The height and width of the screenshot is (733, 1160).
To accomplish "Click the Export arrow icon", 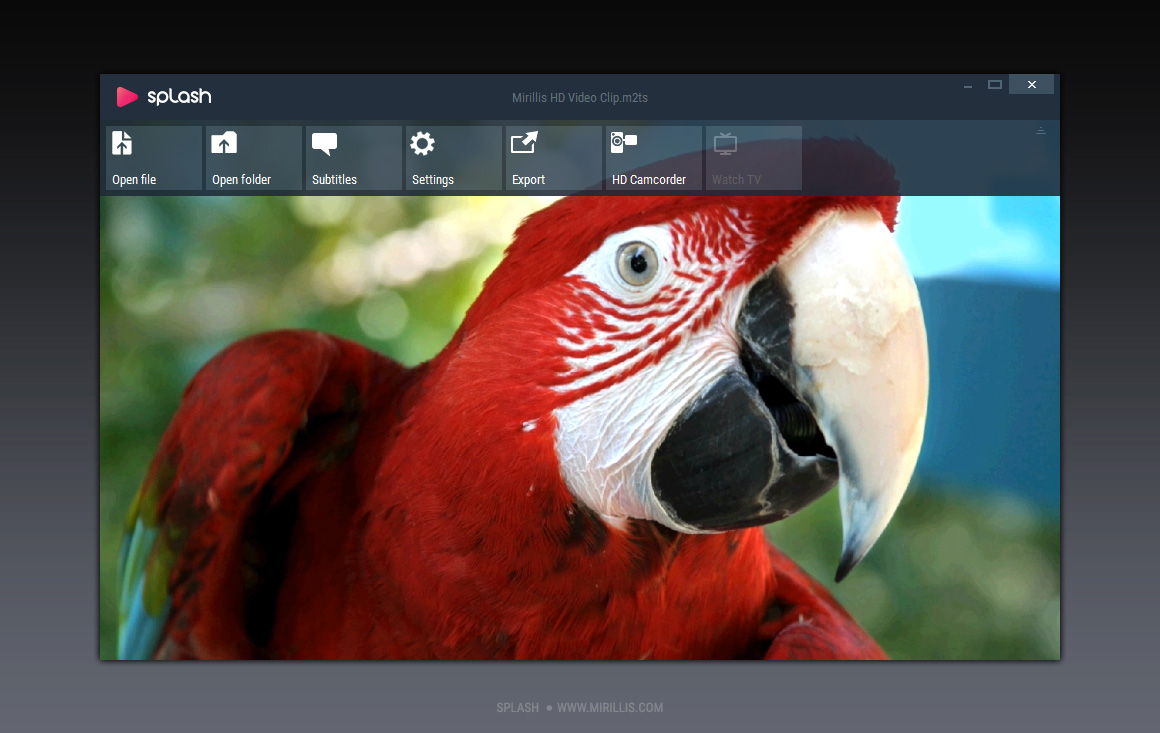I will tap(524, 143).
